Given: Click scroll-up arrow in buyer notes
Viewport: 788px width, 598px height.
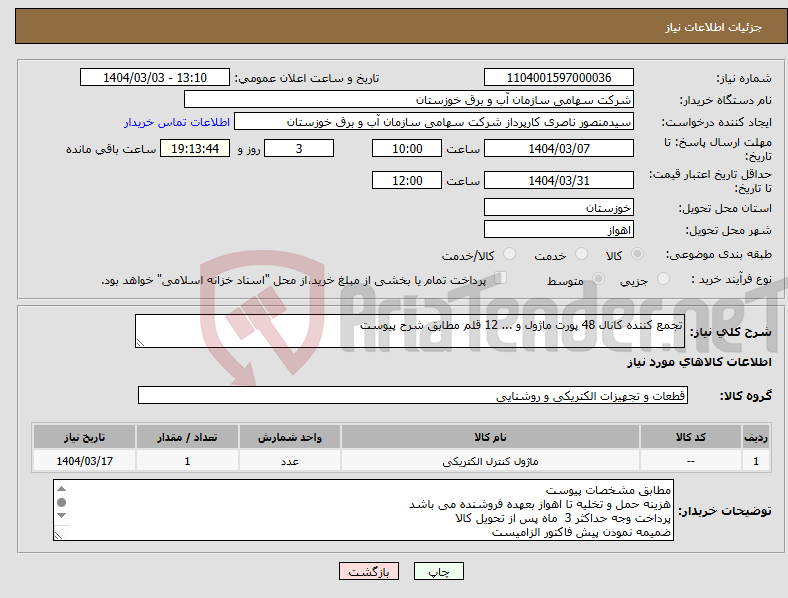Looking at the screenshot, I should (61, 489).
